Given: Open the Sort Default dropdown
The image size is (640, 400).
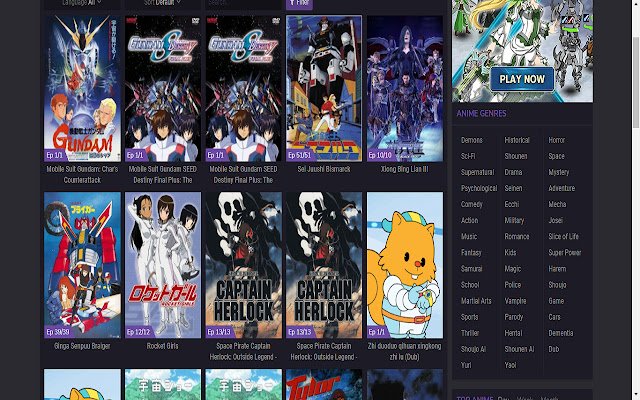Looking at the screenshot, I should pos(162,3).
